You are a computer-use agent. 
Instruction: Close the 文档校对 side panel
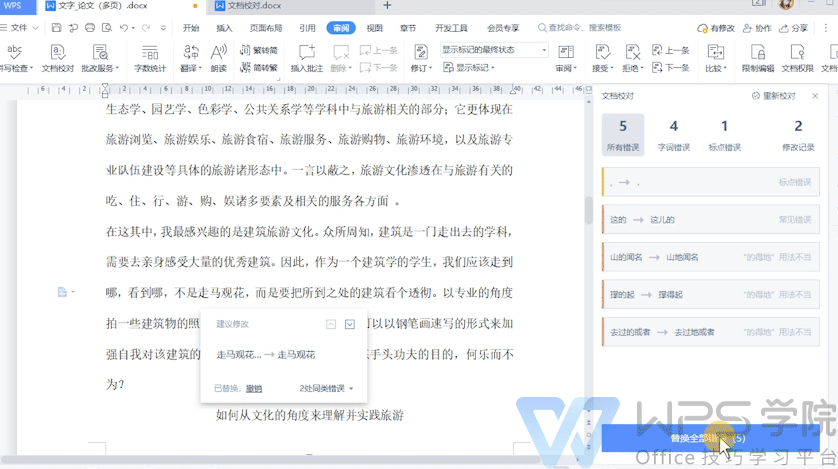(815, 96)
